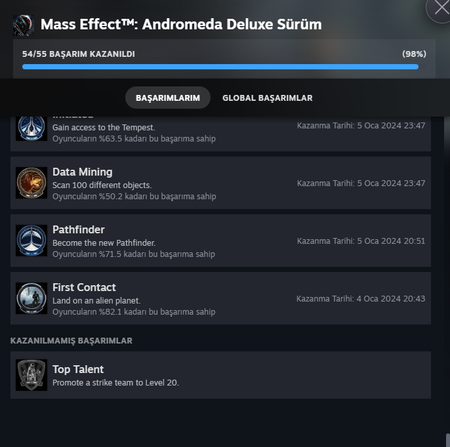Switch to the GLOBAL BAŞARIMLAR tab
The height and width of the screenshot is (447, 450).
click(267, 98)
